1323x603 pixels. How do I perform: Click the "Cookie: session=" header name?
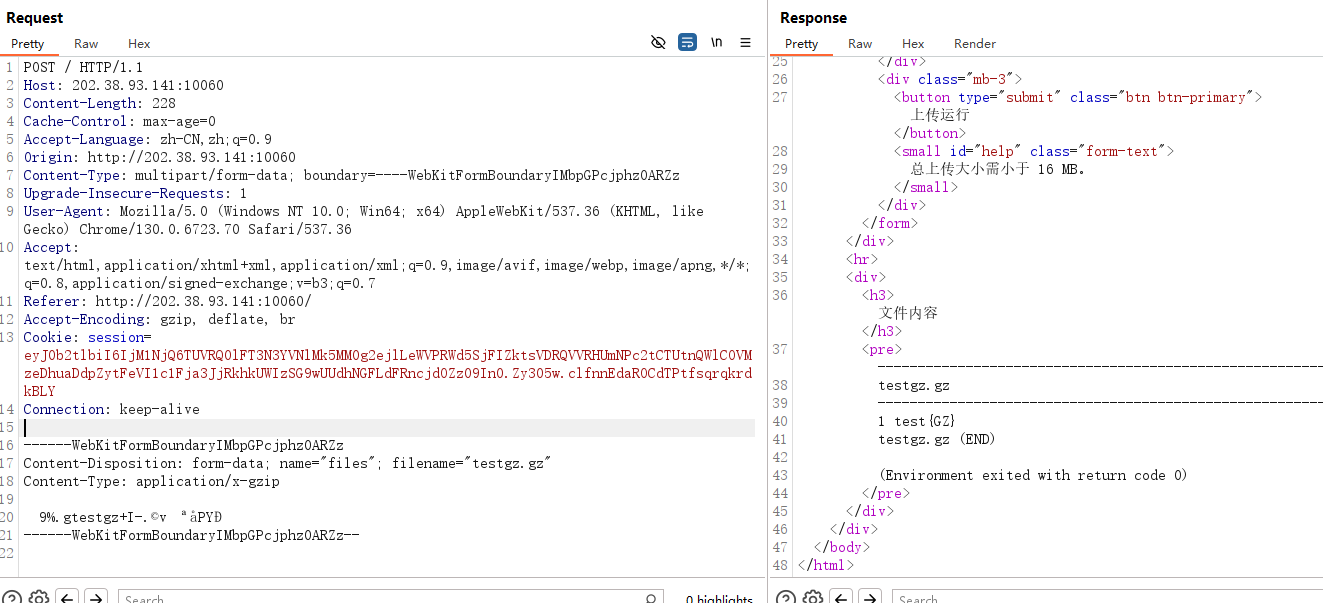pyautogui.click(x=88, y=337)
